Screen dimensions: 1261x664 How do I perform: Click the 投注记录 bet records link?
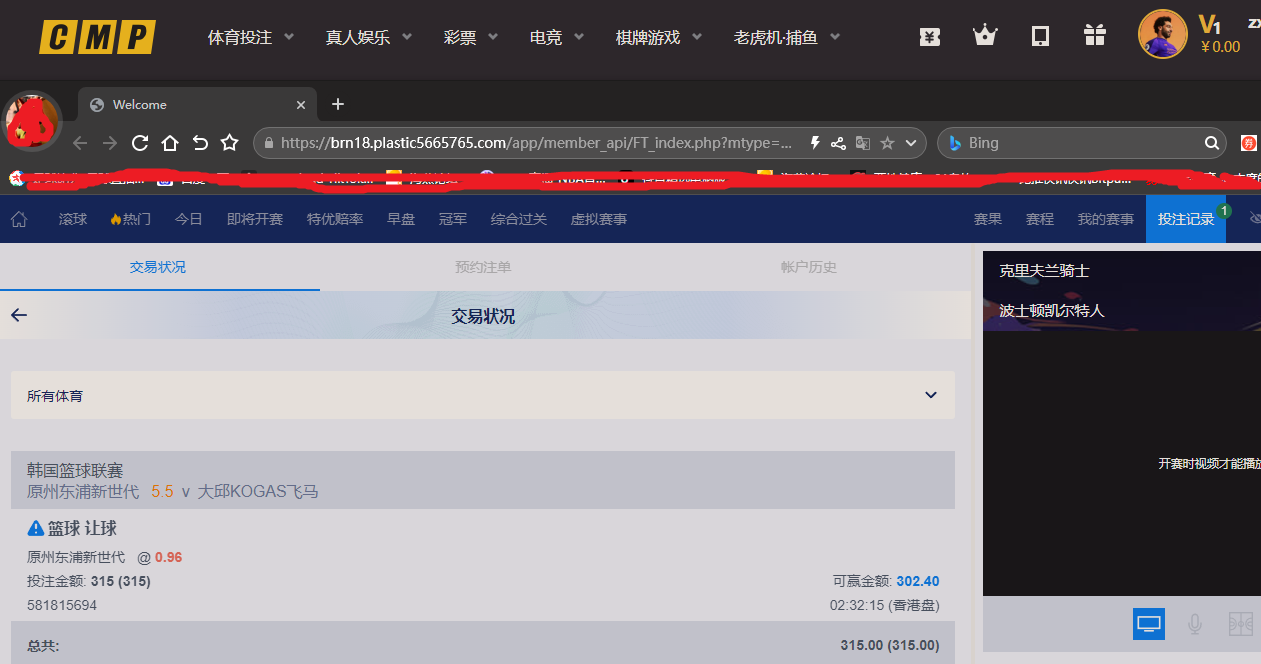[1186, 218]
